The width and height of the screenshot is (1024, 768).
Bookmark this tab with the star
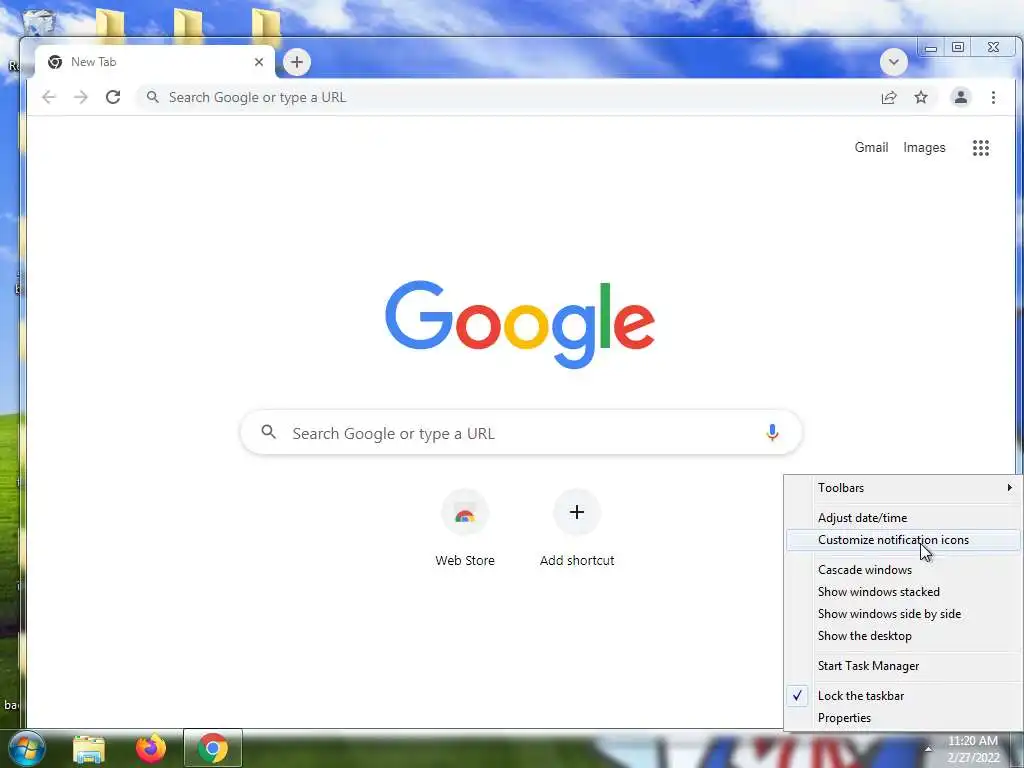point(921,97)
